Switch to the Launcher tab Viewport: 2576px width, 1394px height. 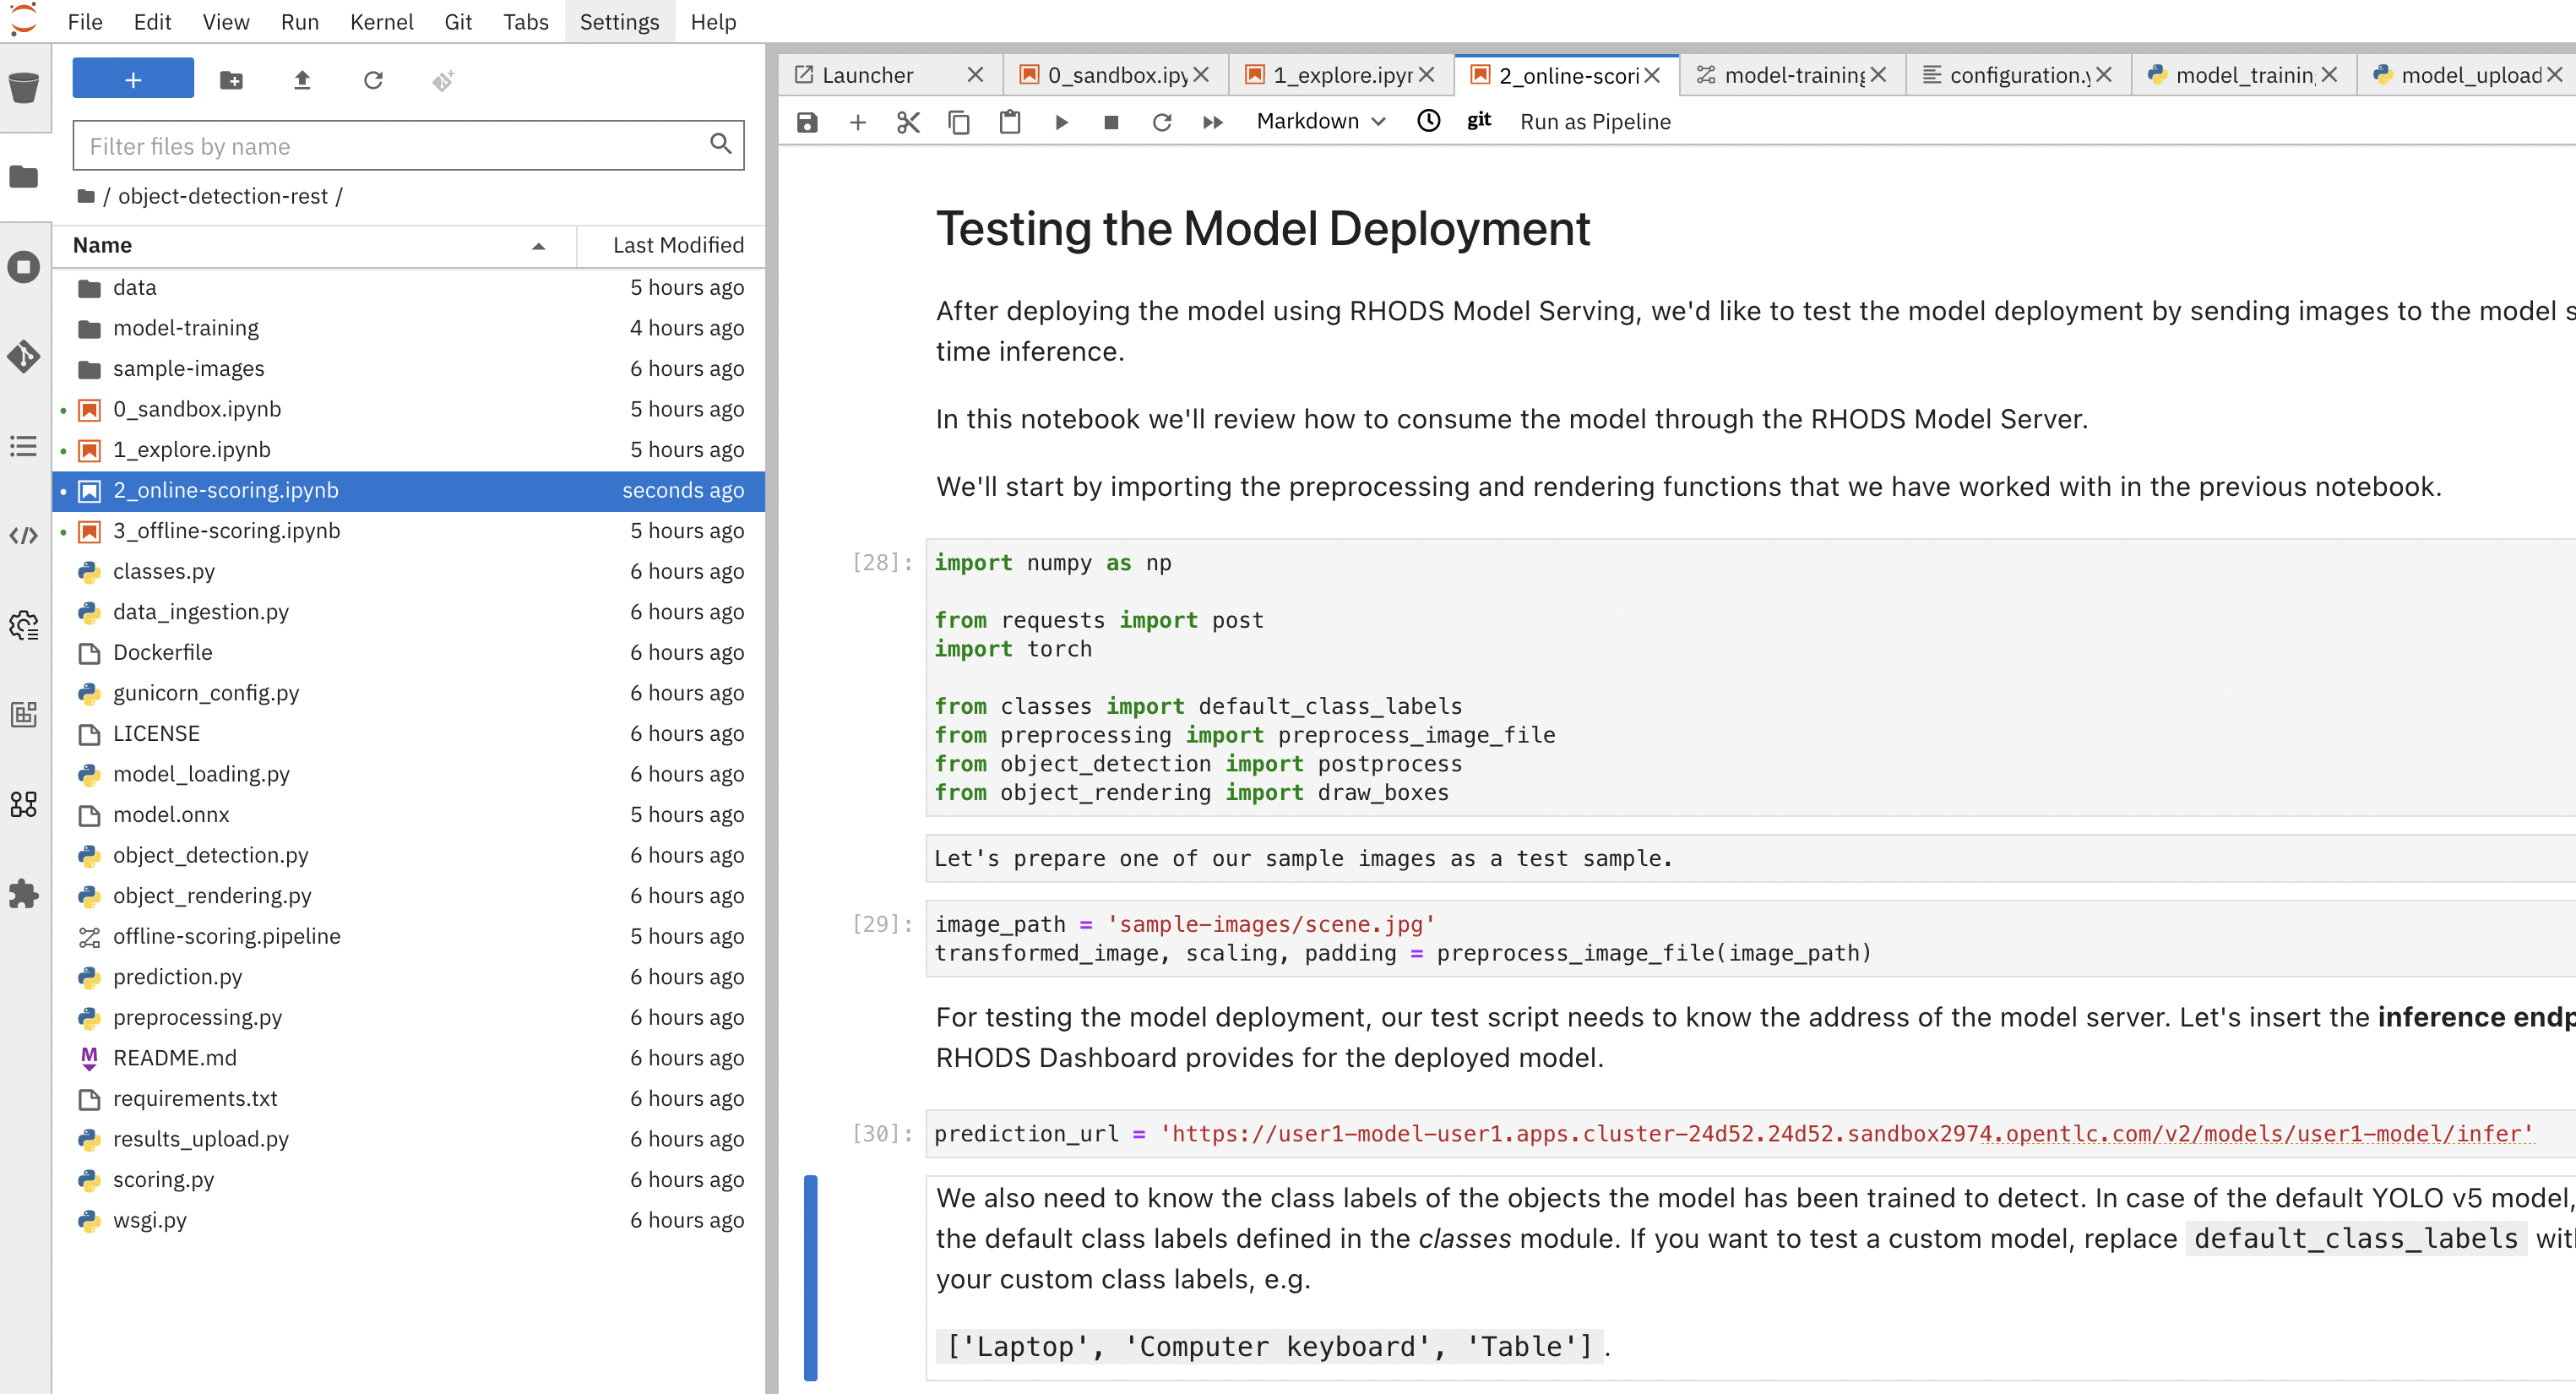click(867, 75)
